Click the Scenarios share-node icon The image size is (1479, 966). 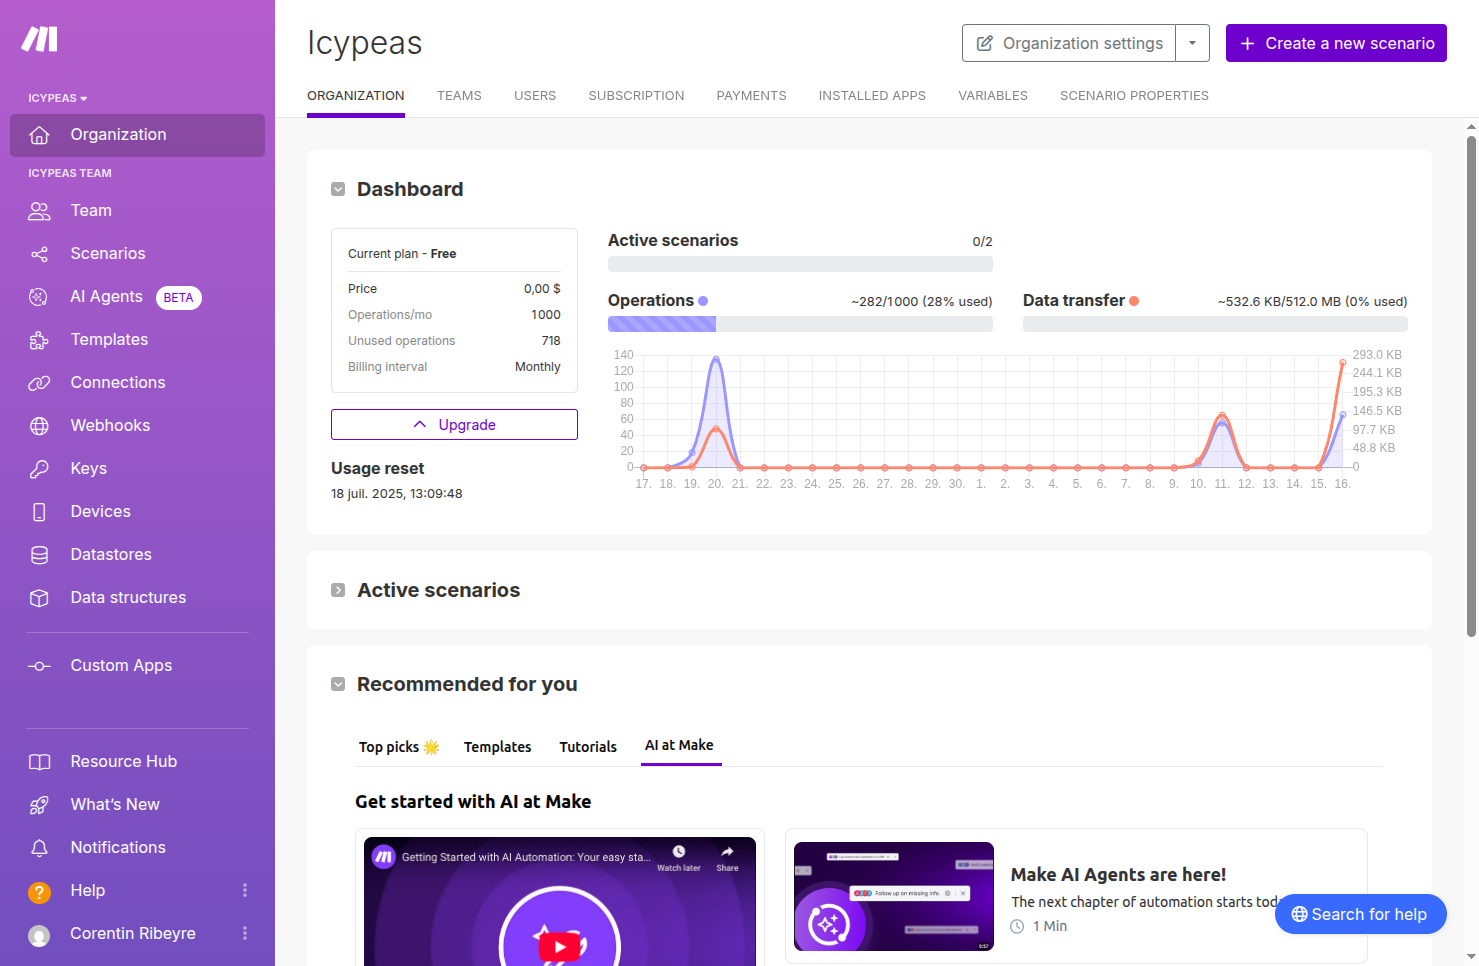[x=39, y=254]
